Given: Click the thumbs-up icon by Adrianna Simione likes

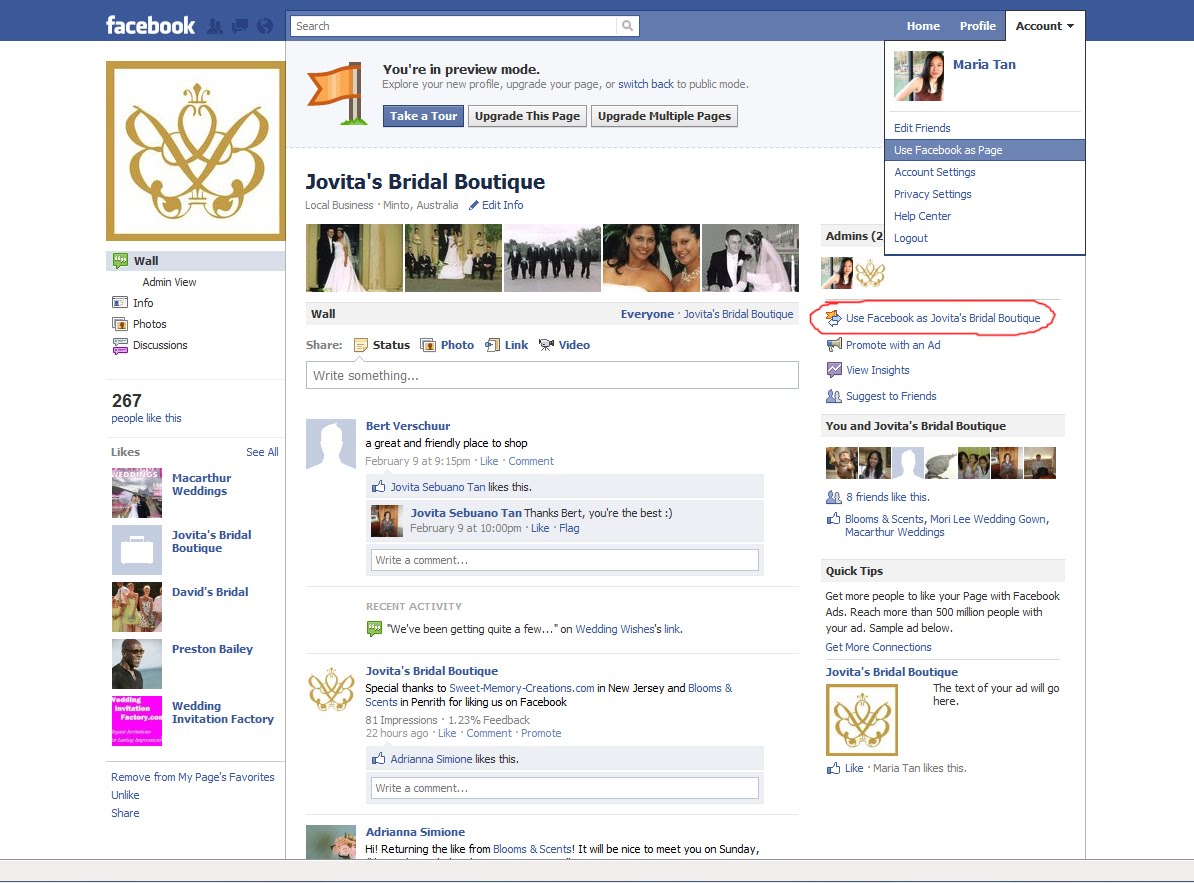Looking at the screenshot, I should (378, 758).
